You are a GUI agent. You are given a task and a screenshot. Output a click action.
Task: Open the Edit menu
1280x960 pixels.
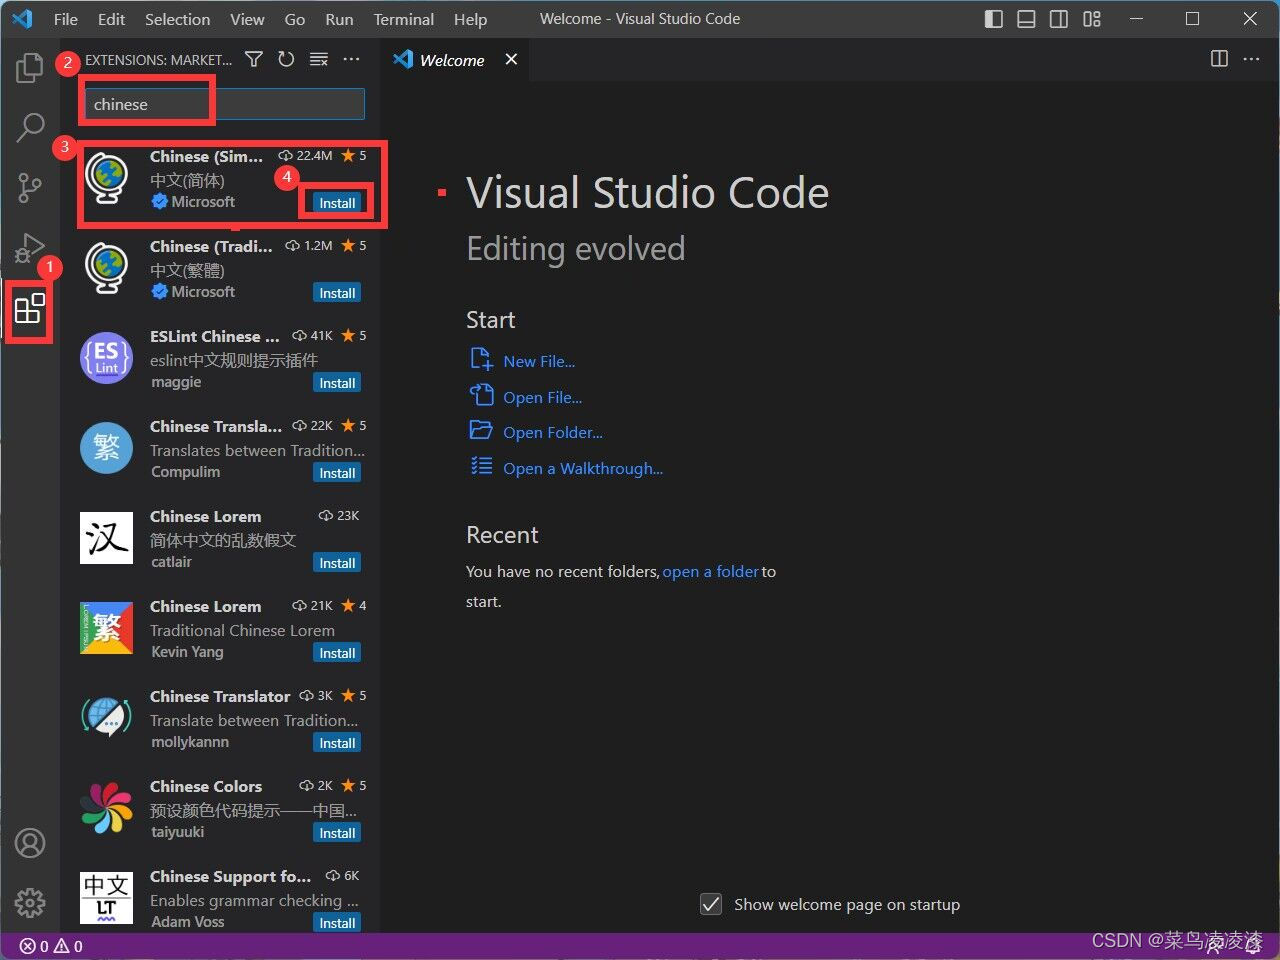pyautogui.click(x=111, y=19)
